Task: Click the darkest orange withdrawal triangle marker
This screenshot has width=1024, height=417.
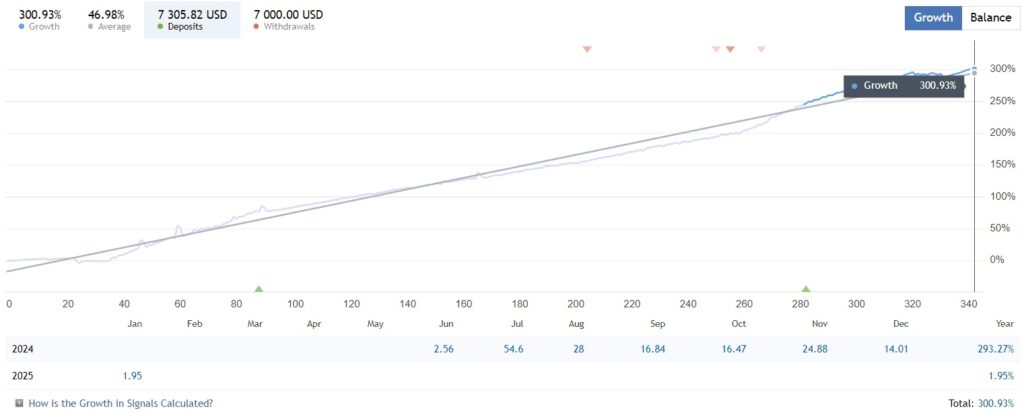Action: click(730, 49)
